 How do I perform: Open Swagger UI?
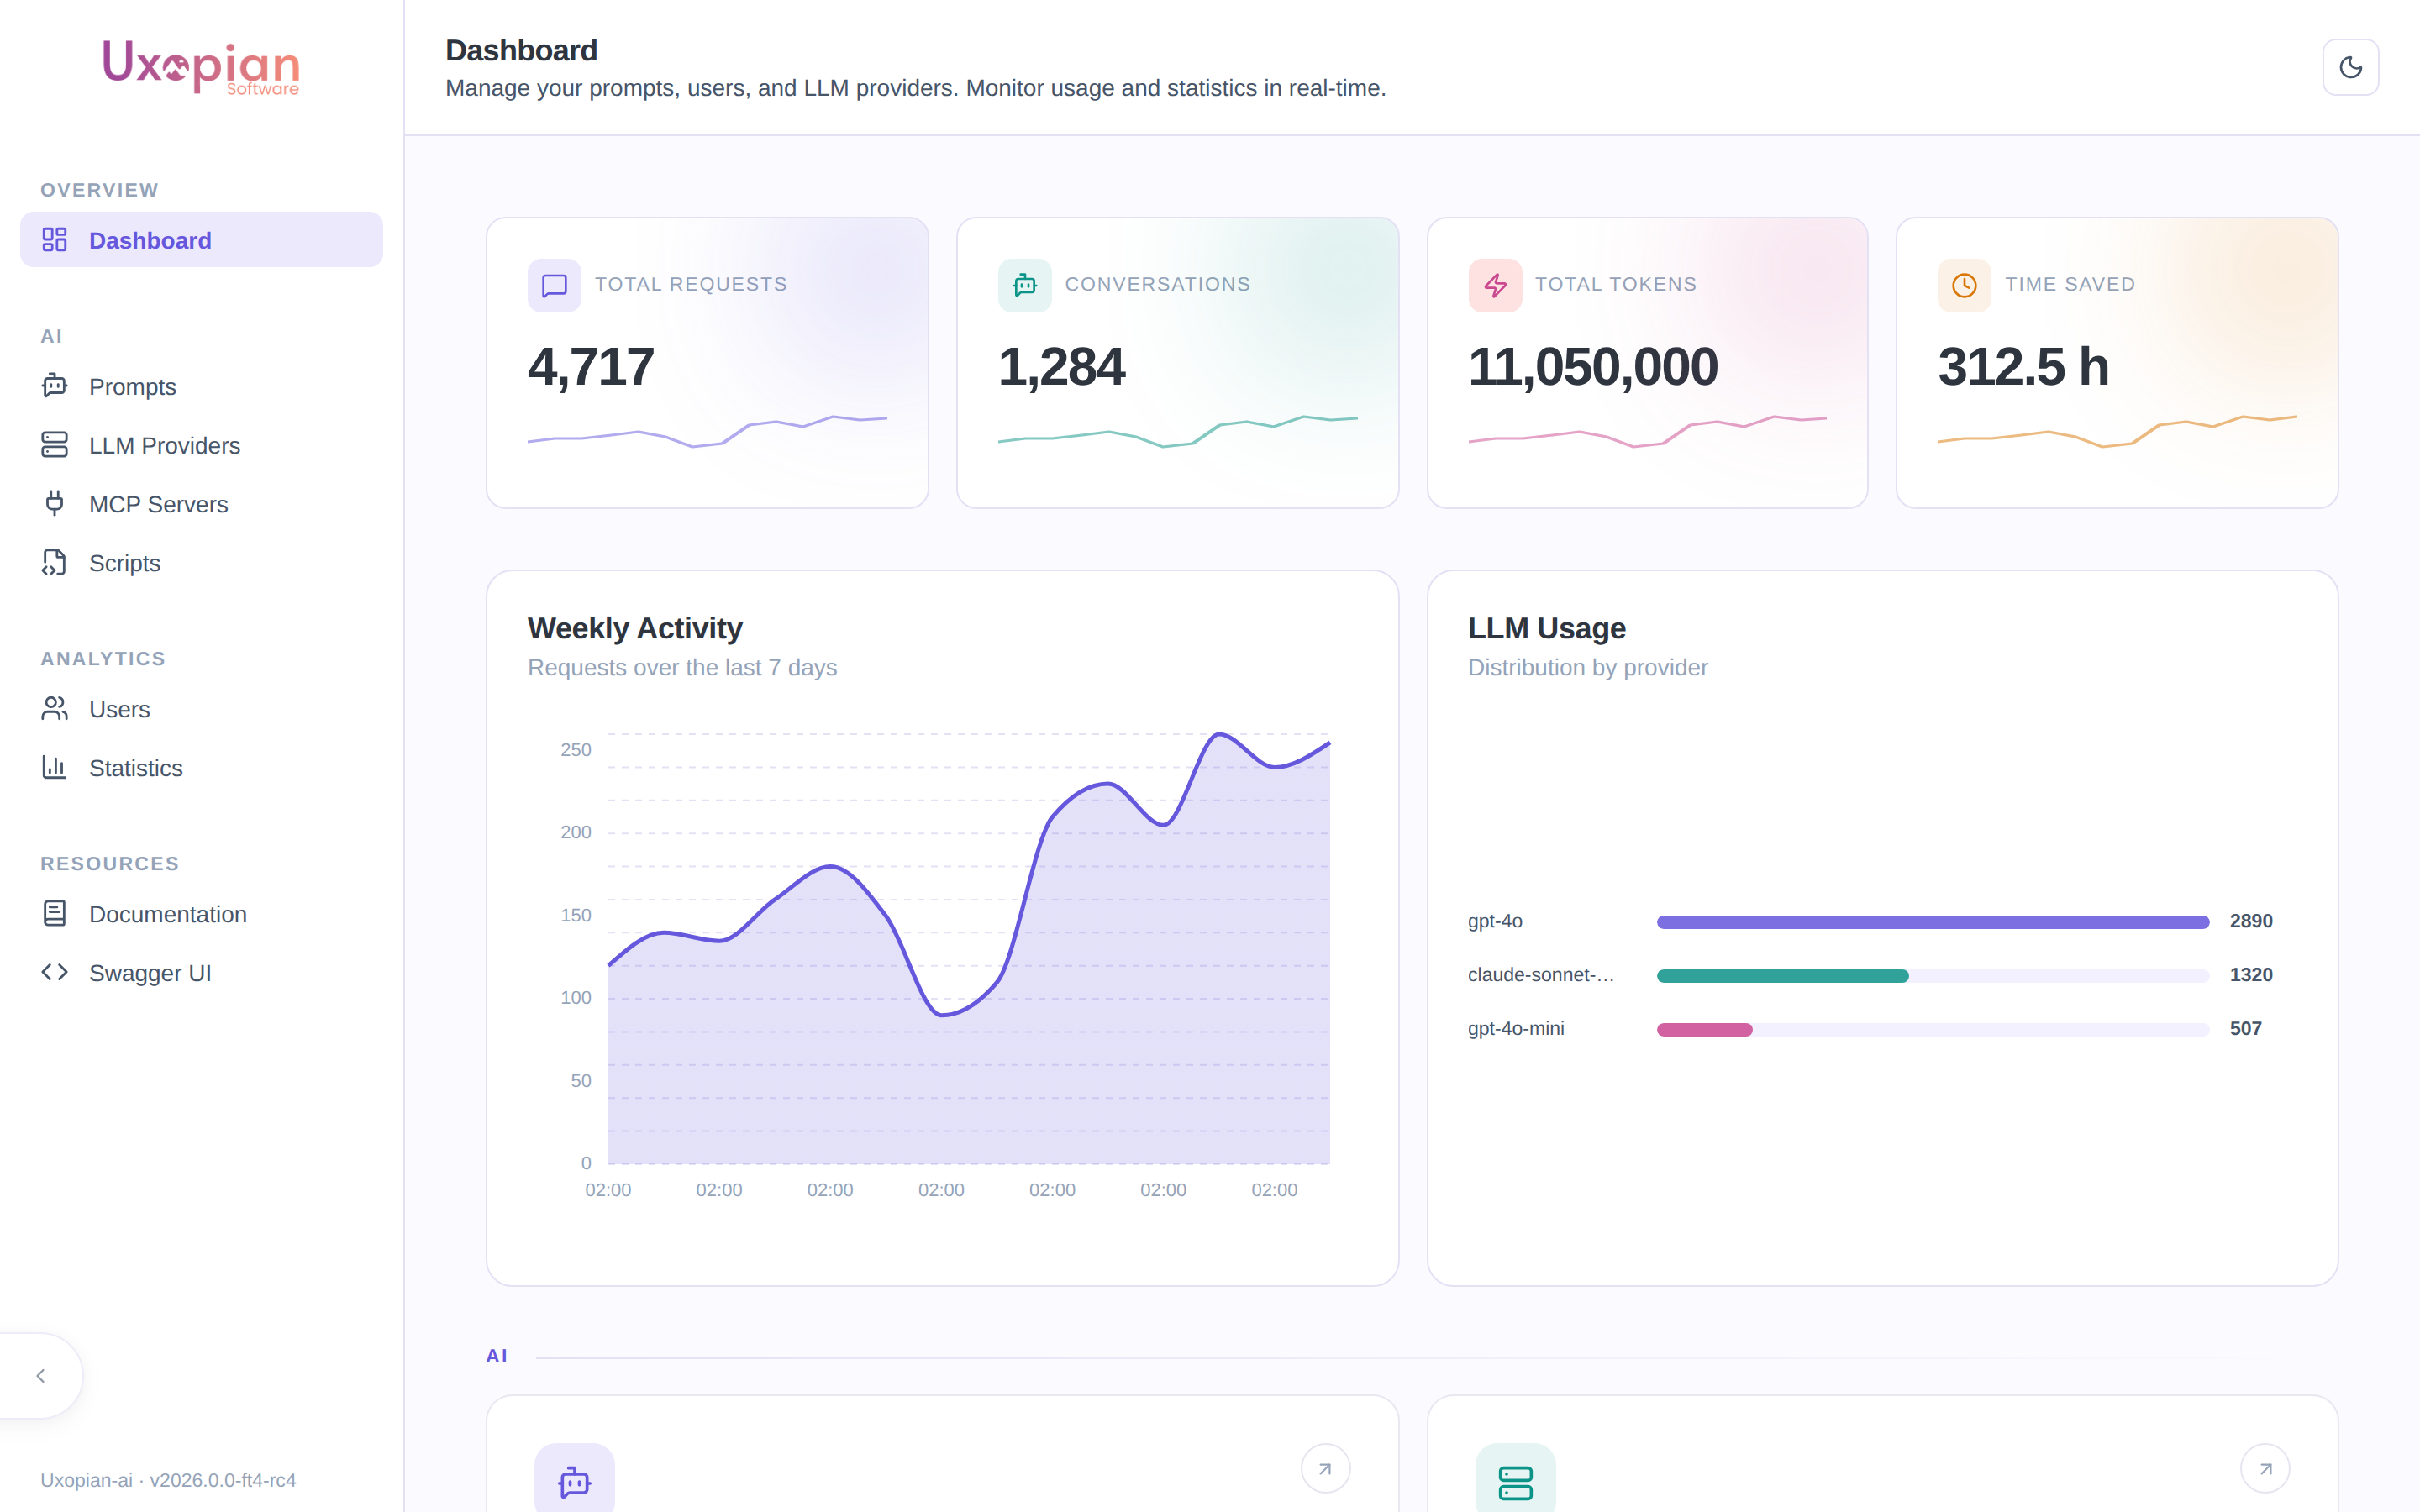201,973
